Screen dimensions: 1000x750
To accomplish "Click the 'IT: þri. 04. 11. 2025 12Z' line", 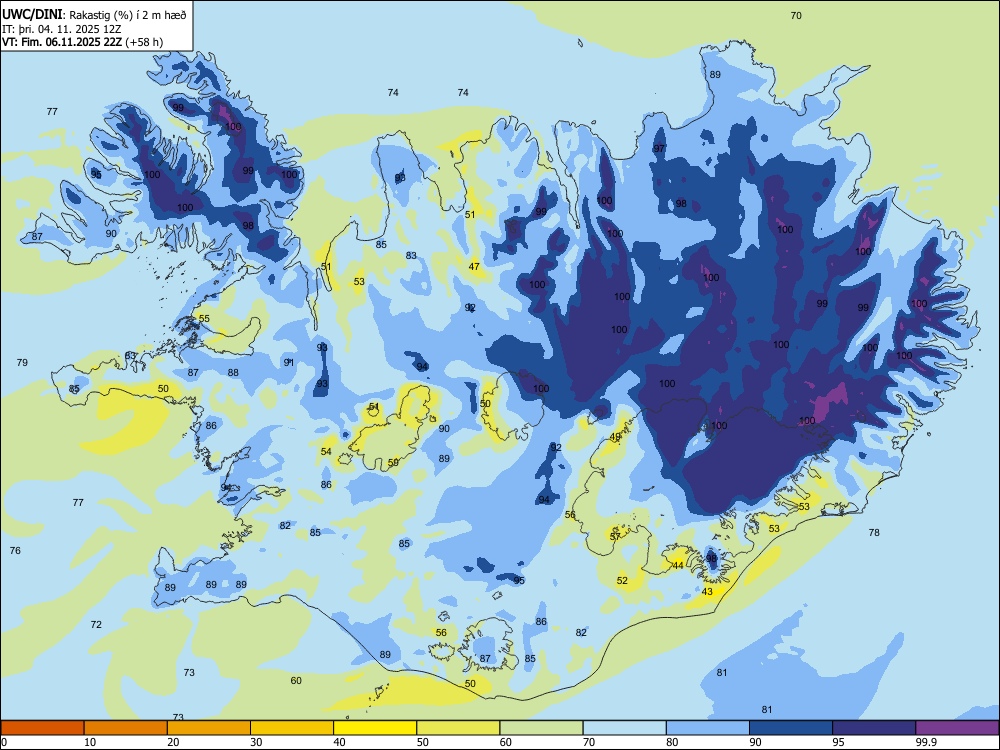I will pyautogui.click(x=62, y=29).
